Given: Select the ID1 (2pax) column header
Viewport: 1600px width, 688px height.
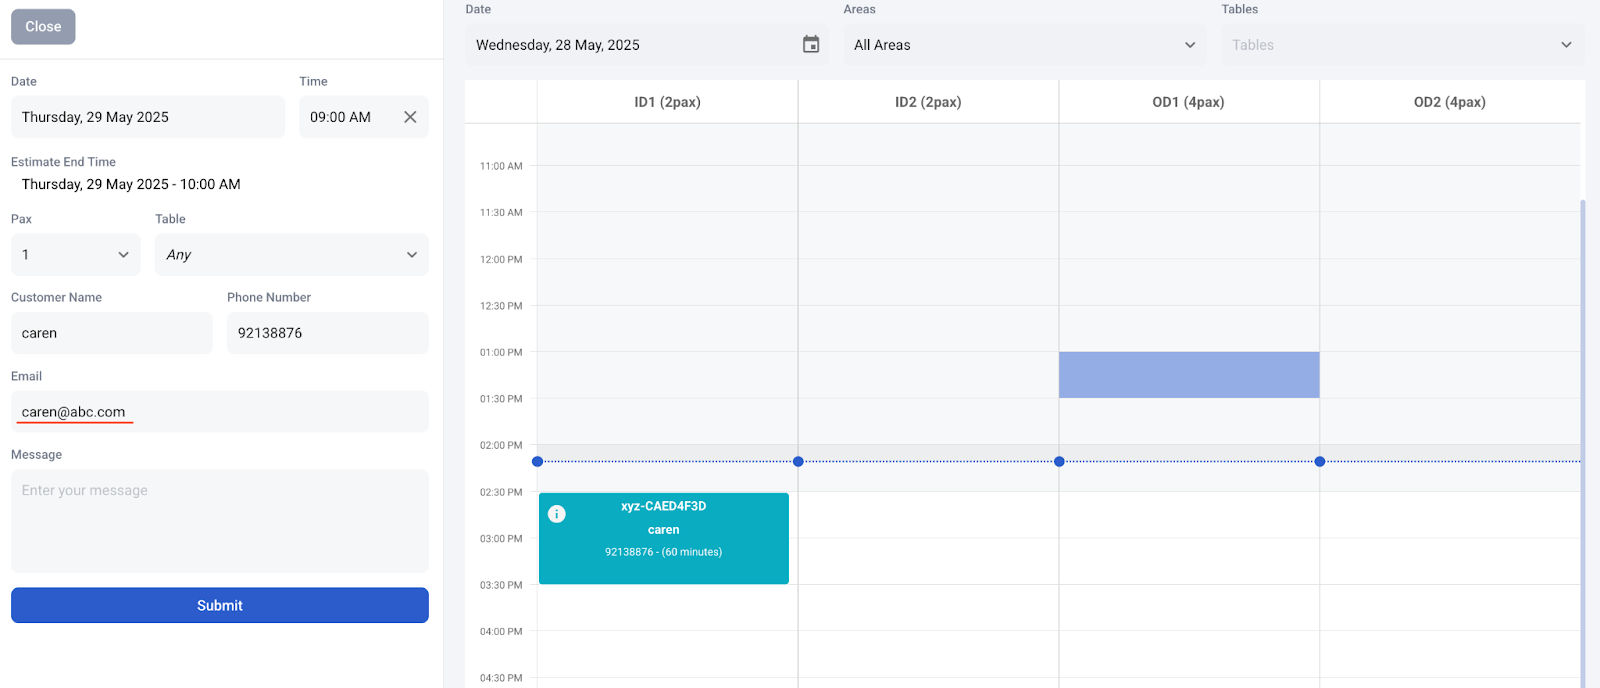Looking at the screenshot, I should (x=667, y=102).
